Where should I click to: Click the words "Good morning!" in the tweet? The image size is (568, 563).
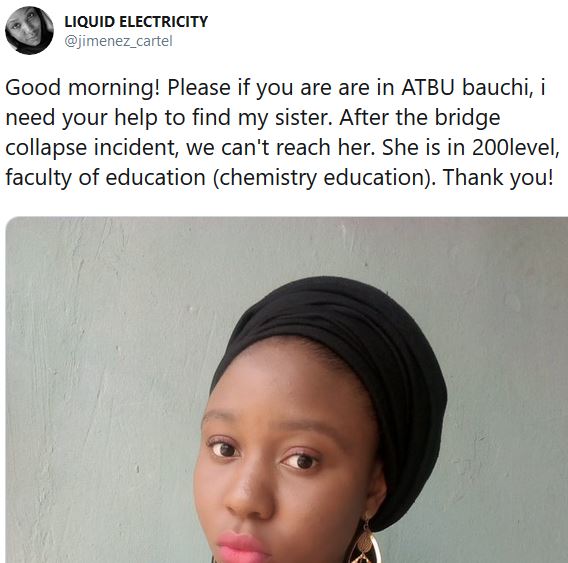tap(83, 88)
